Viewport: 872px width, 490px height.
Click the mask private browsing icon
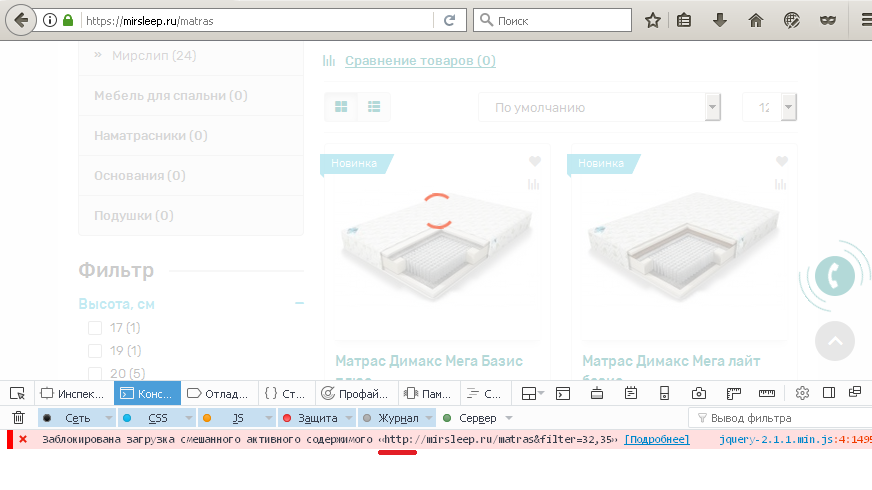(x=828, y=21)
